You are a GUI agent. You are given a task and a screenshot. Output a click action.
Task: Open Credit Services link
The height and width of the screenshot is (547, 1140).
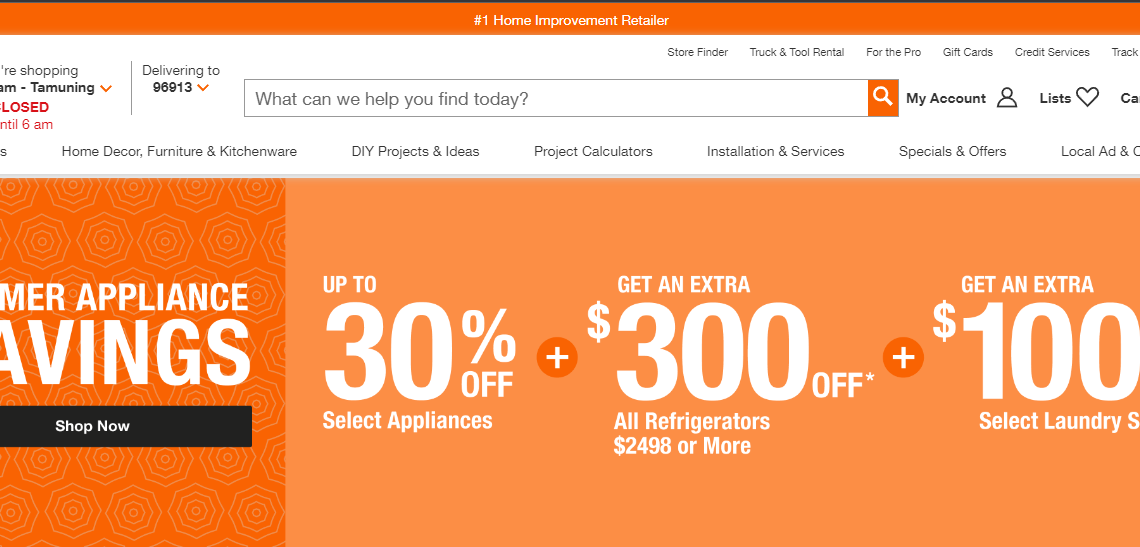click(x=1051, y=52)
